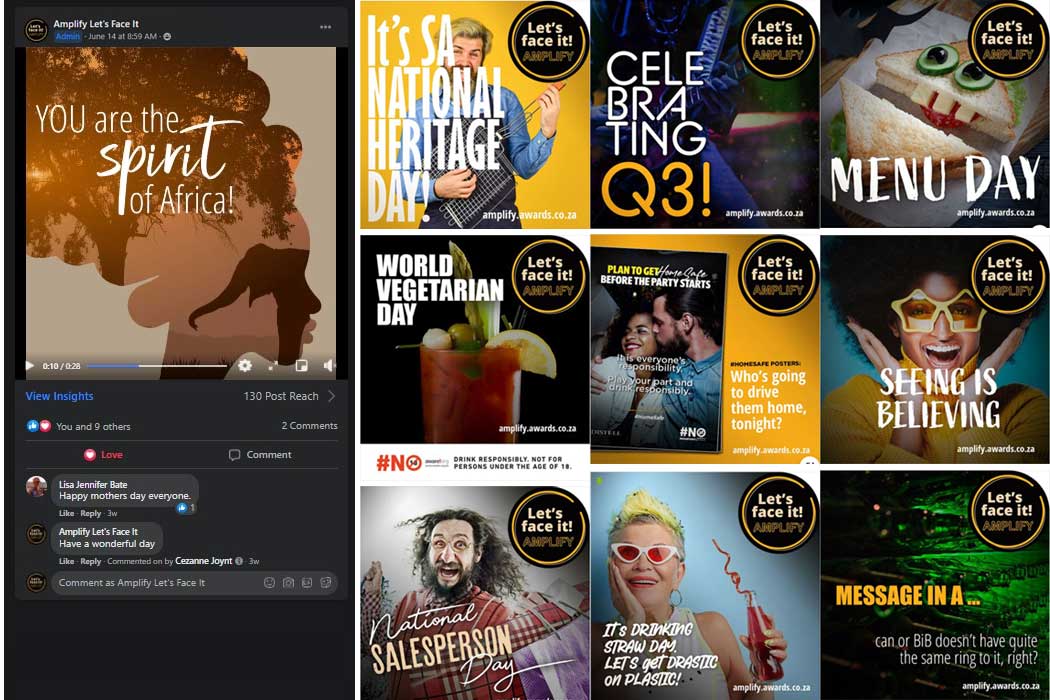This screenshot has width=1050, height=700.
Task: Attach a photo using camera icon
Action: (288, 583)
